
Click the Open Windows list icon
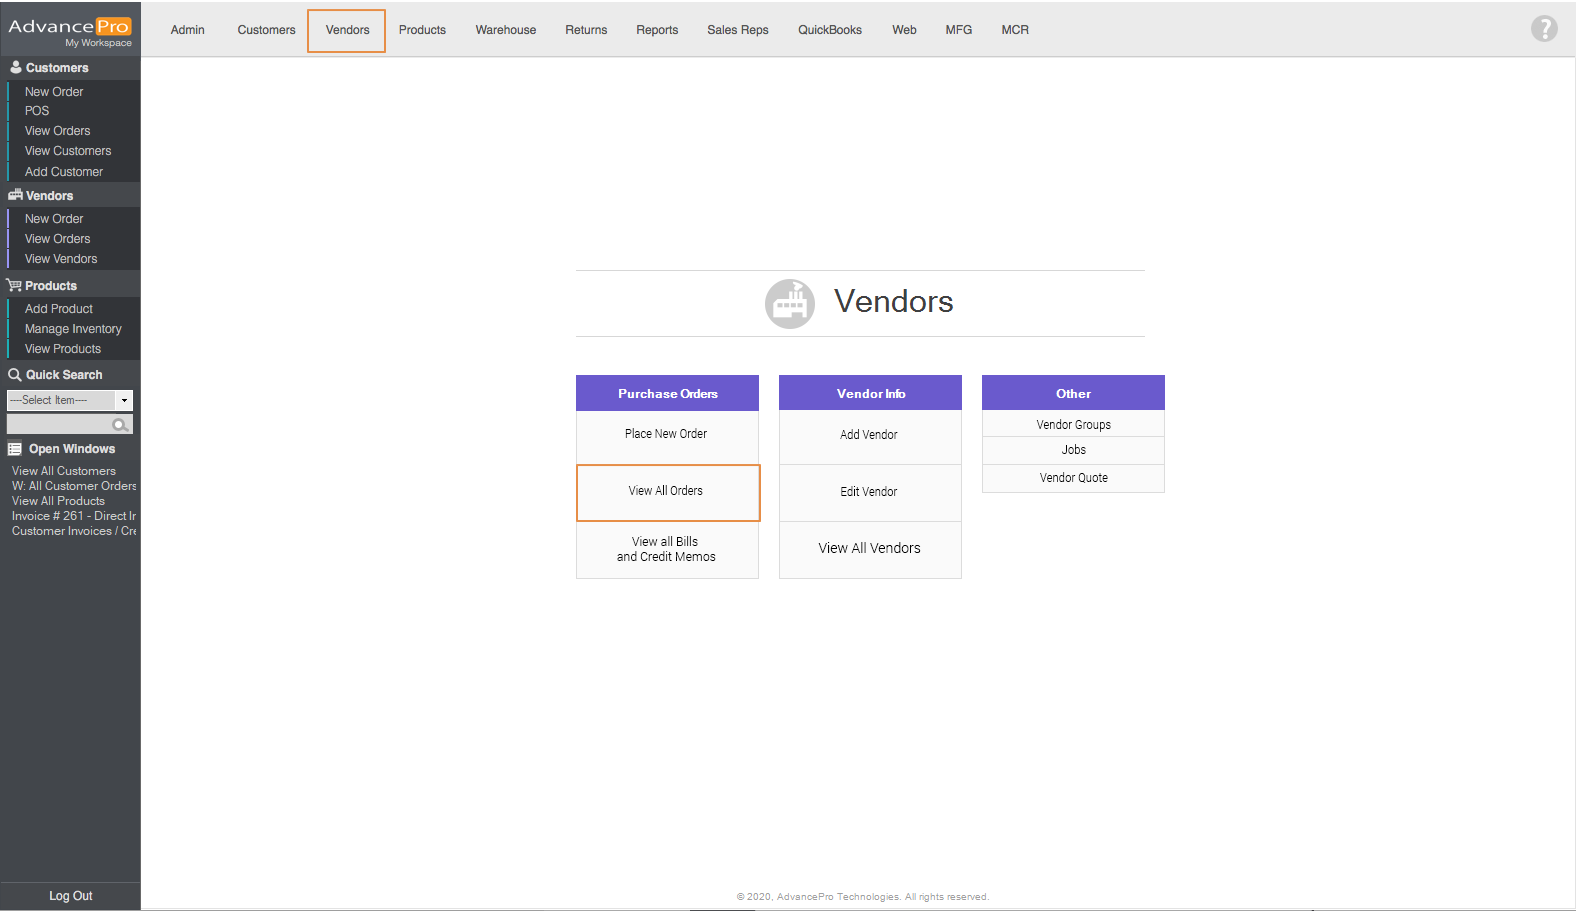tap(15, 449)
